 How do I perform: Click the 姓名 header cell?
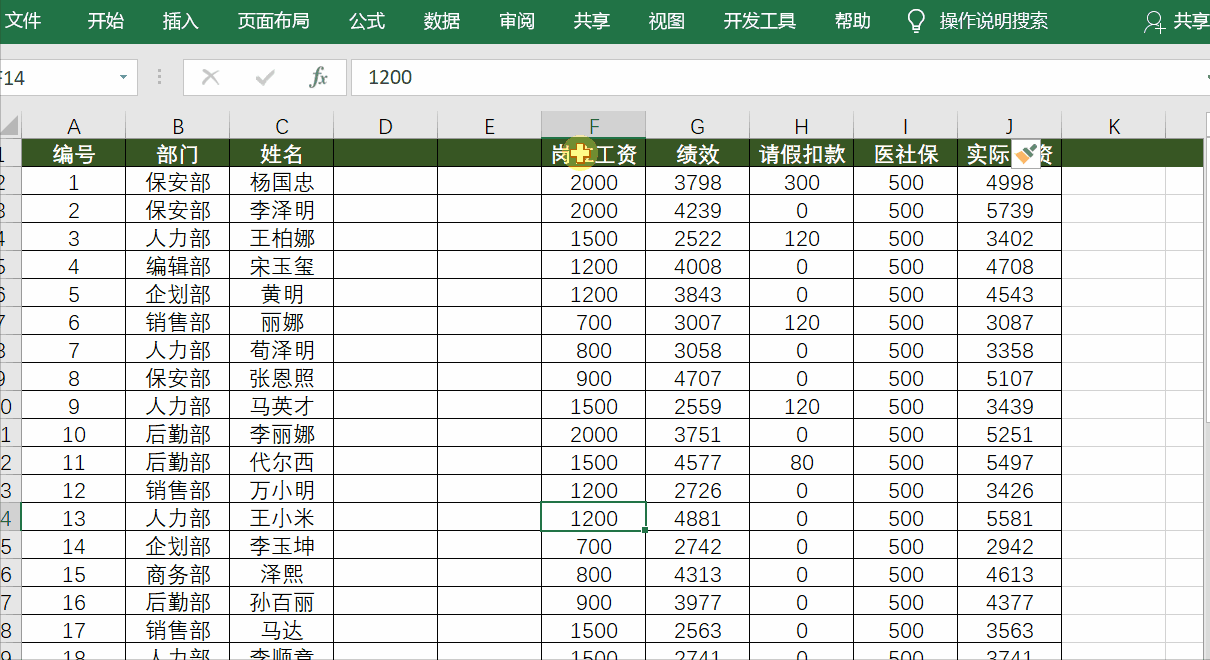282,154
